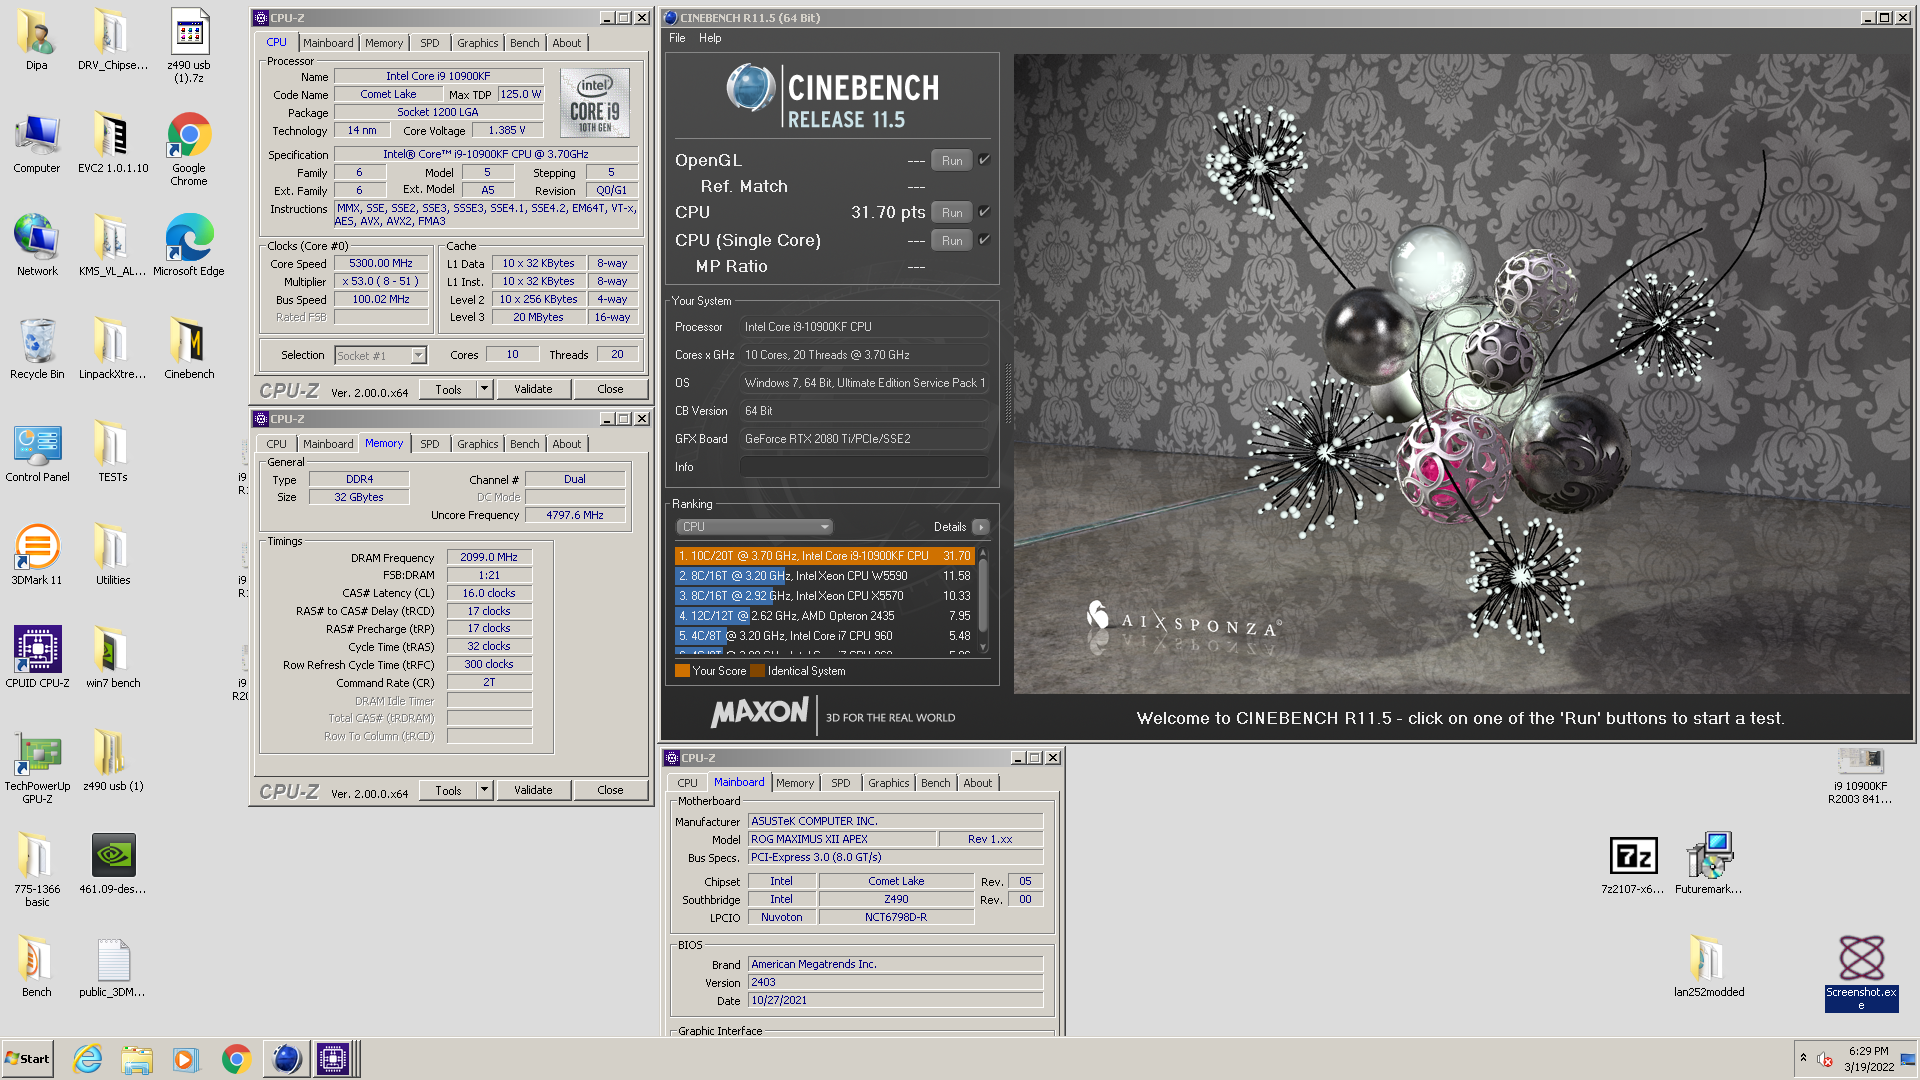1920x1080 pixels.
Task: Click Close in Memory CPU-Z window
Action: (x=610, y=790)
